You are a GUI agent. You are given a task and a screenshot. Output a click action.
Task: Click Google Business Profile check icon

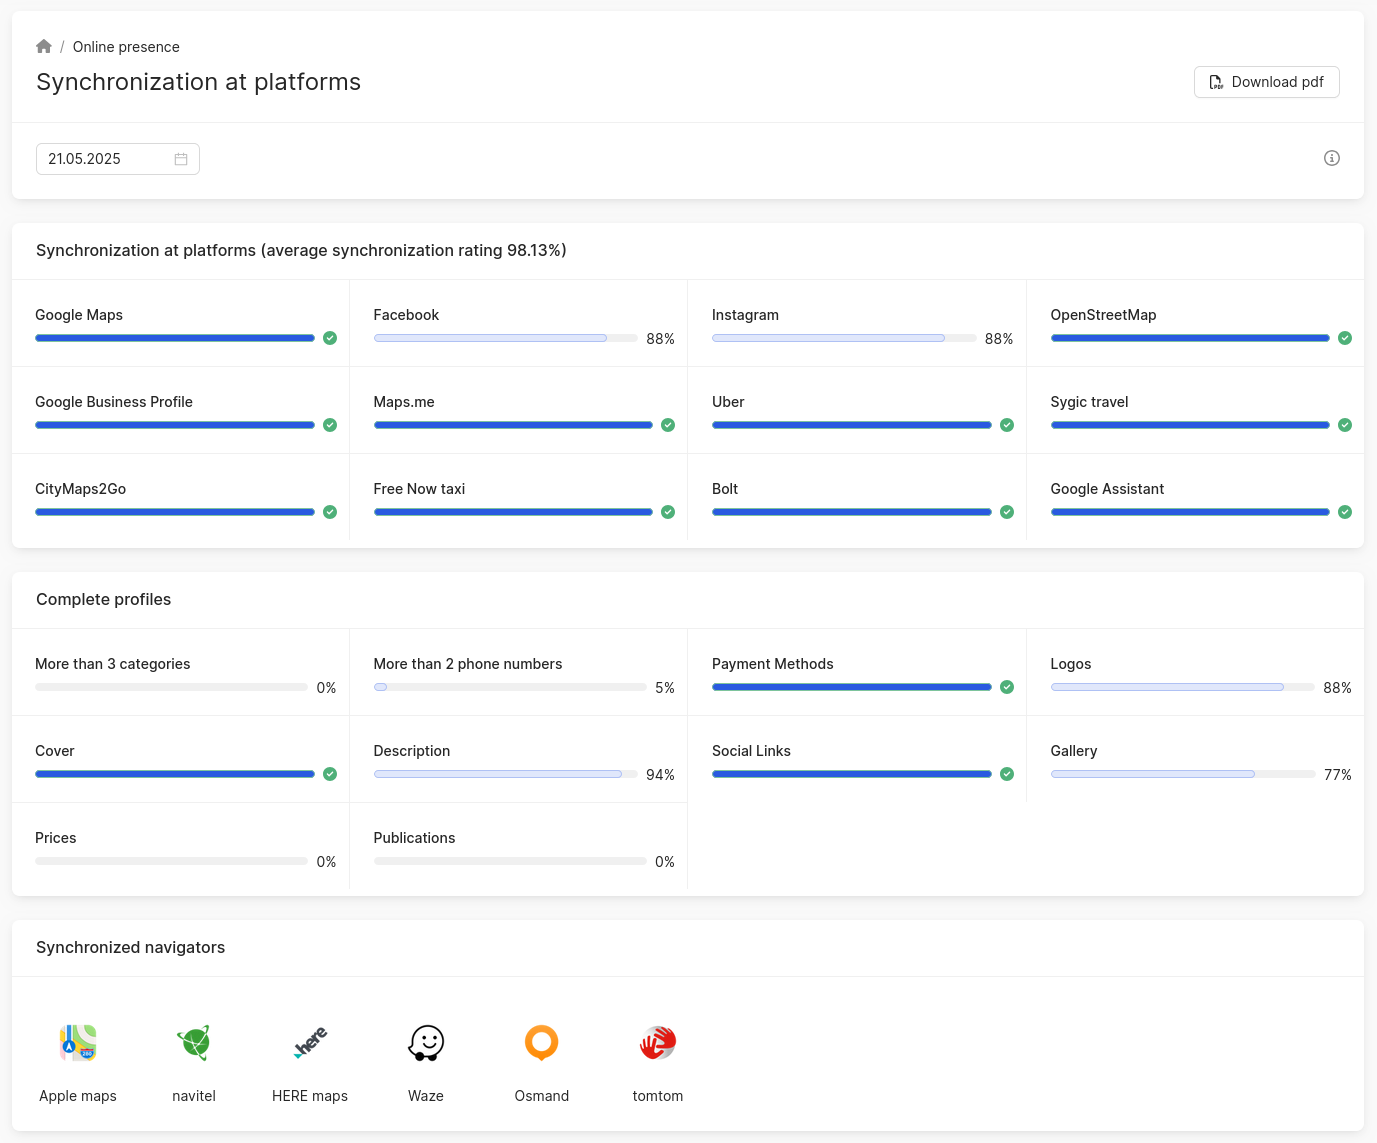point(330,425)
